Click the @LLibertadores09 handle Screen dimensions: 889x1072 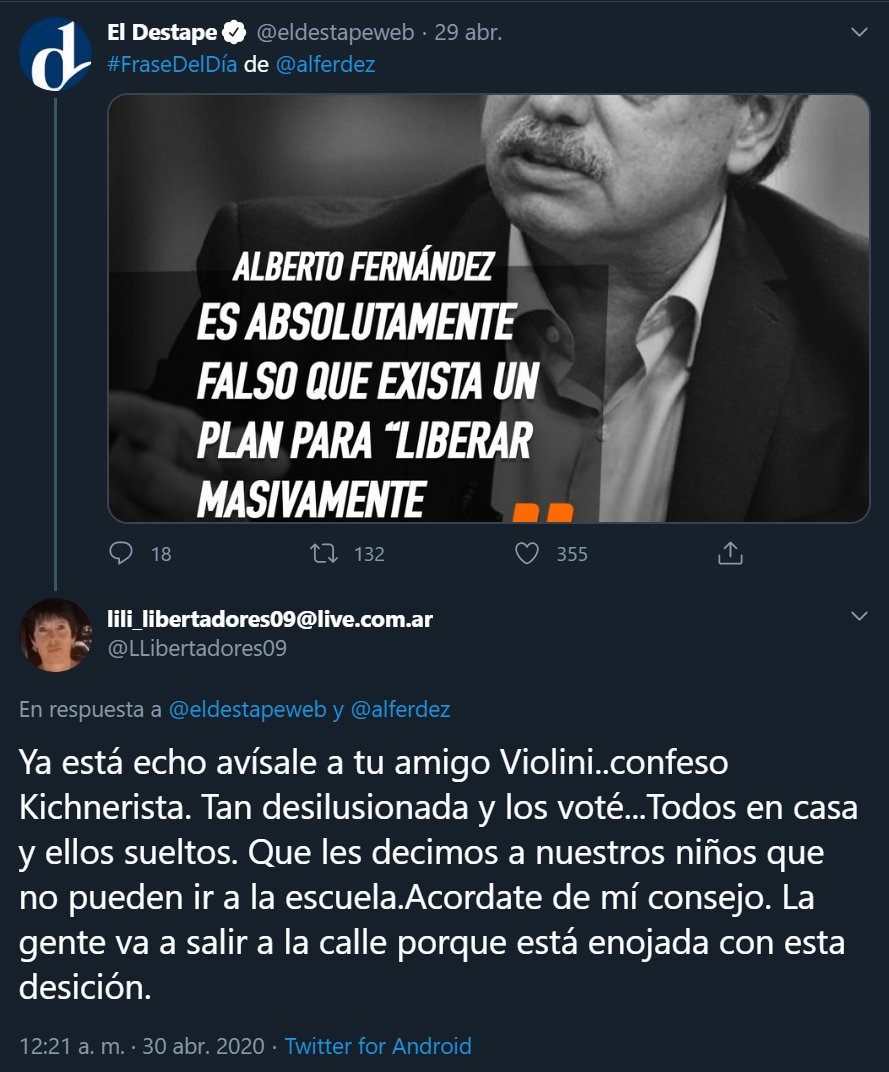coord(197,648)
